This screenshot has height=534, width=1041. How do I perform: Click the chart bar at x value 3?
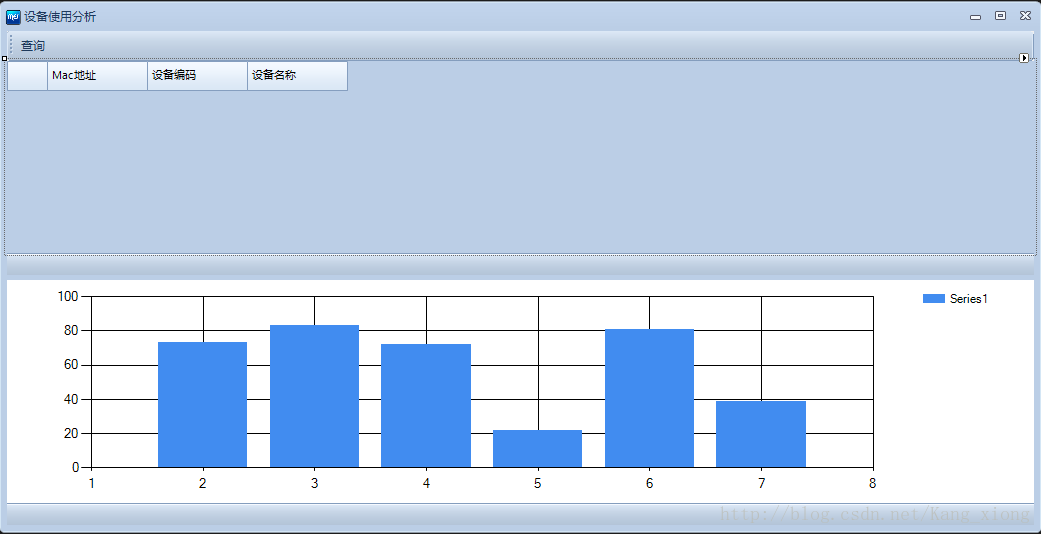point(314,396)
